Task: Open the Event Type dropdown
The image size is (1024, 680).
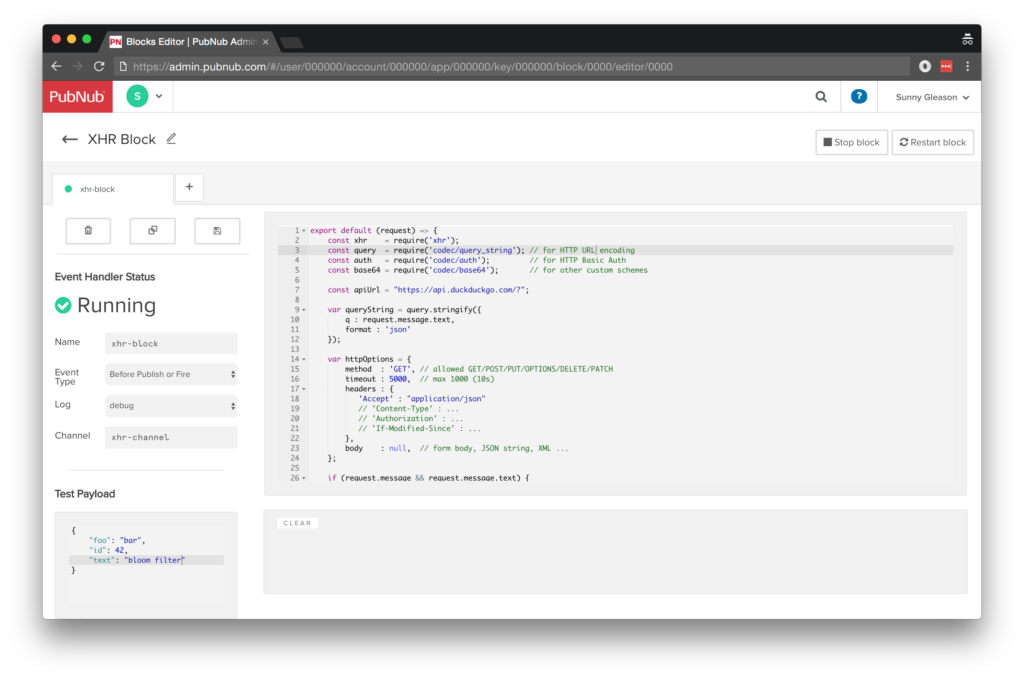Action: click(171, 374)
